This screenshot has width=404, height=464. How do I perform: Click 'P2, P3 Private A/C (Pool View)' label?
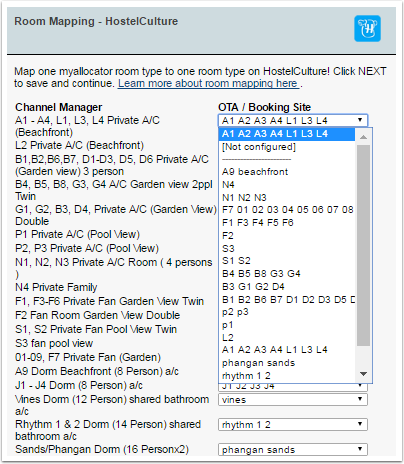click(x=87, y=248)
